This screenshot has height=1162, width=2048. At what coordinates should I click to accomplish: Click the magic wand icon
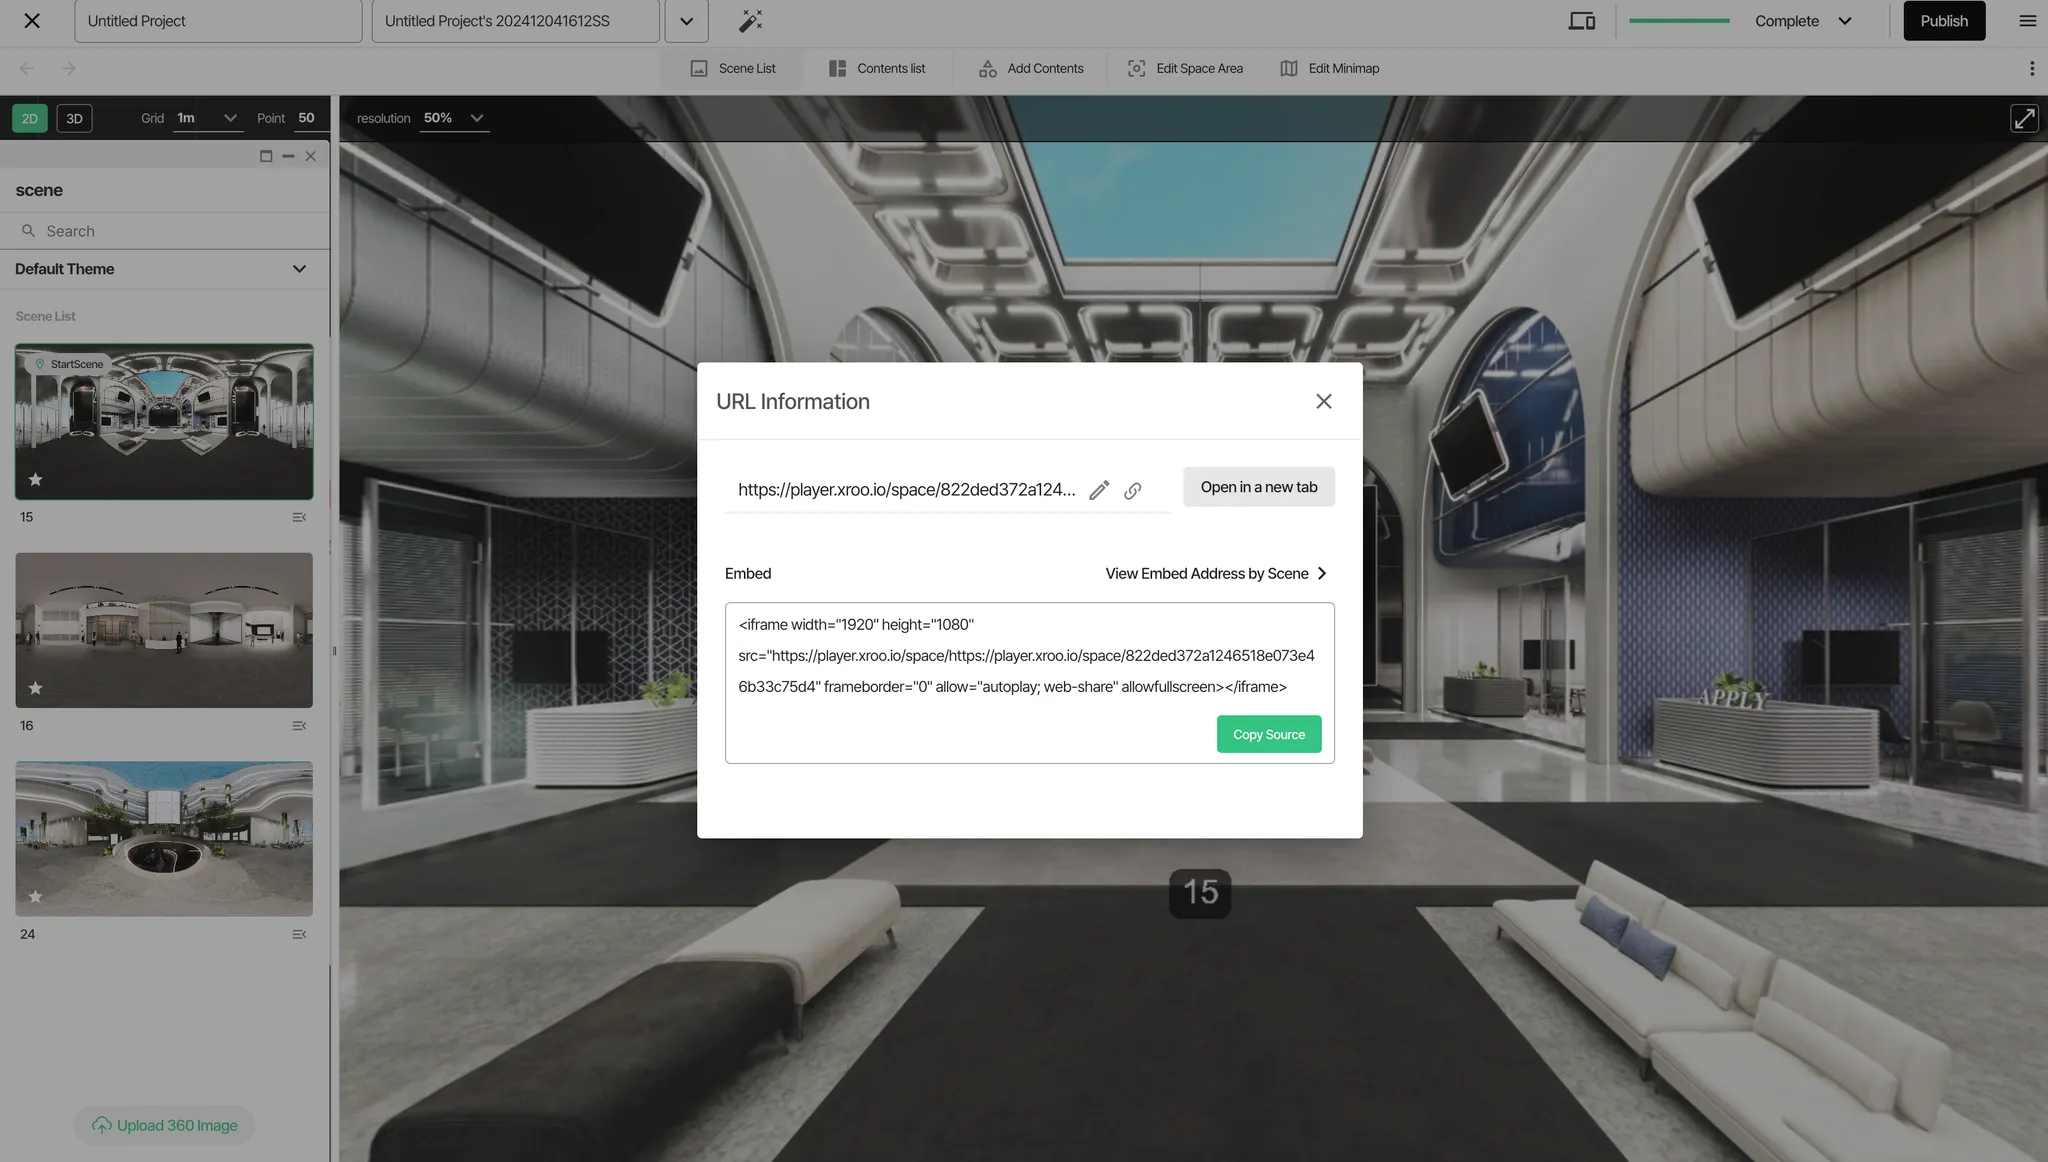[750, 21]
